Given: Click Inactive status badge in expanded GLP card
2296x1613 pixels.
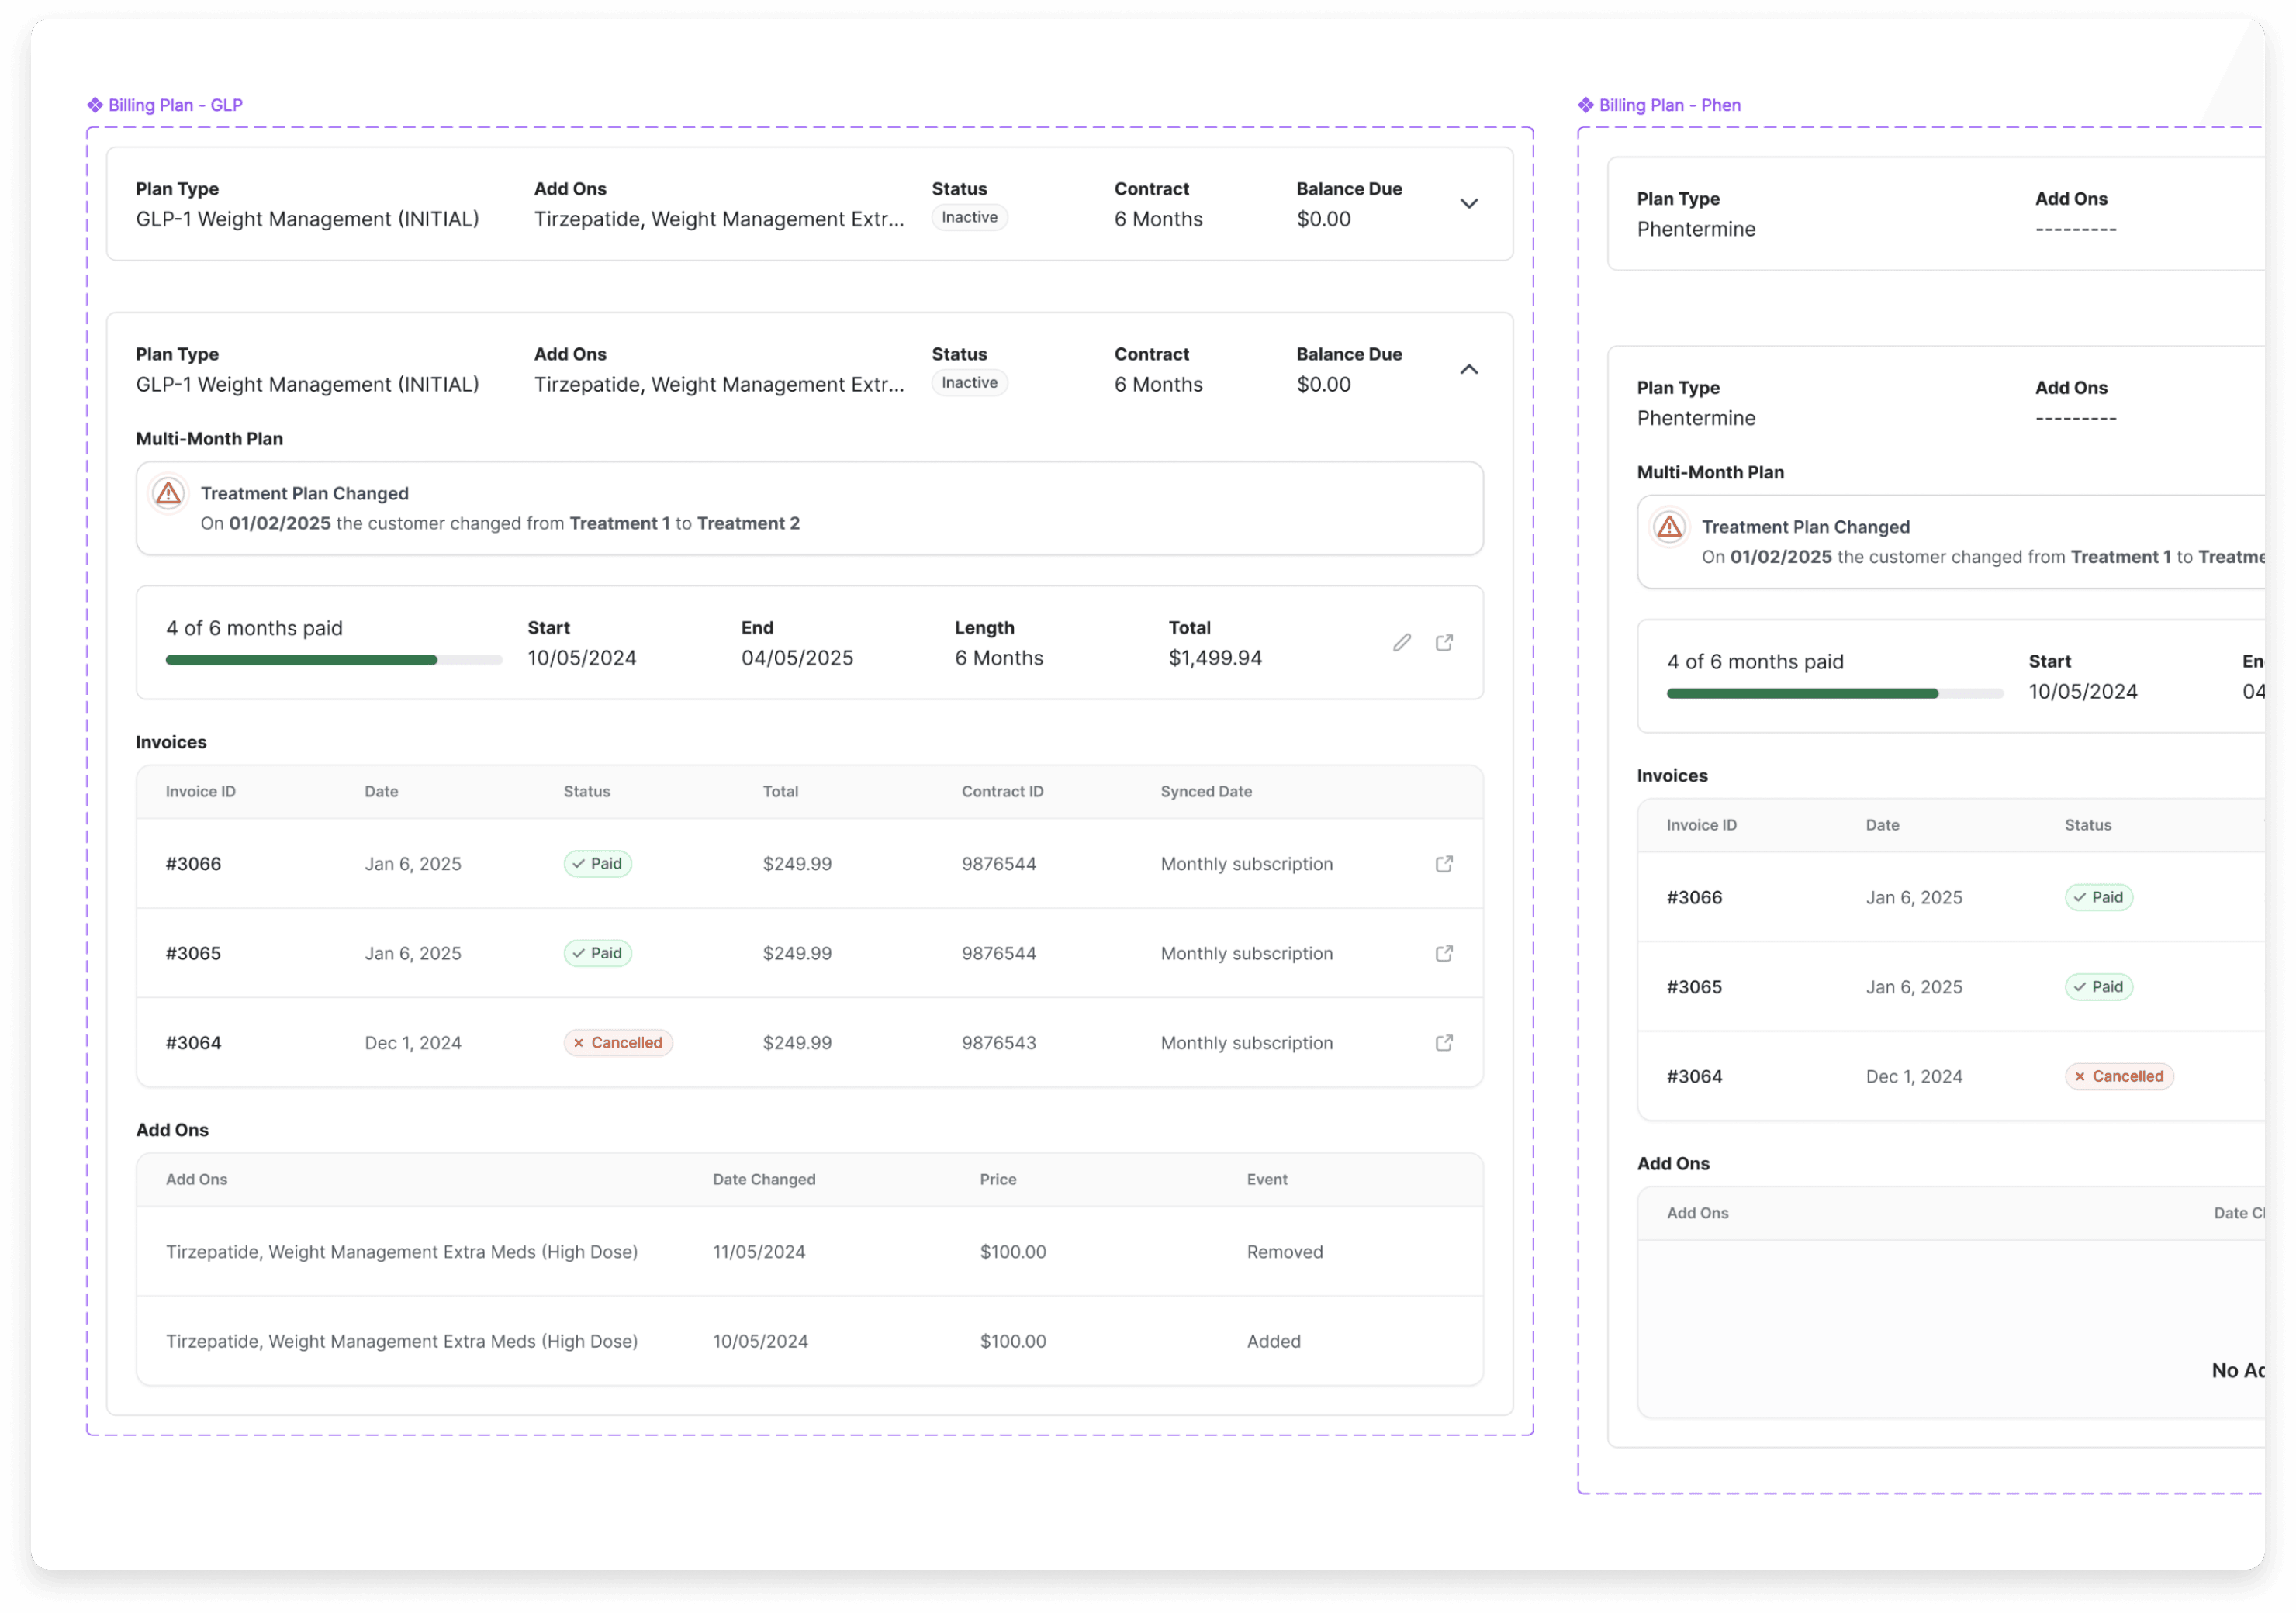Looking at the screenshot, I should (969, 383).
